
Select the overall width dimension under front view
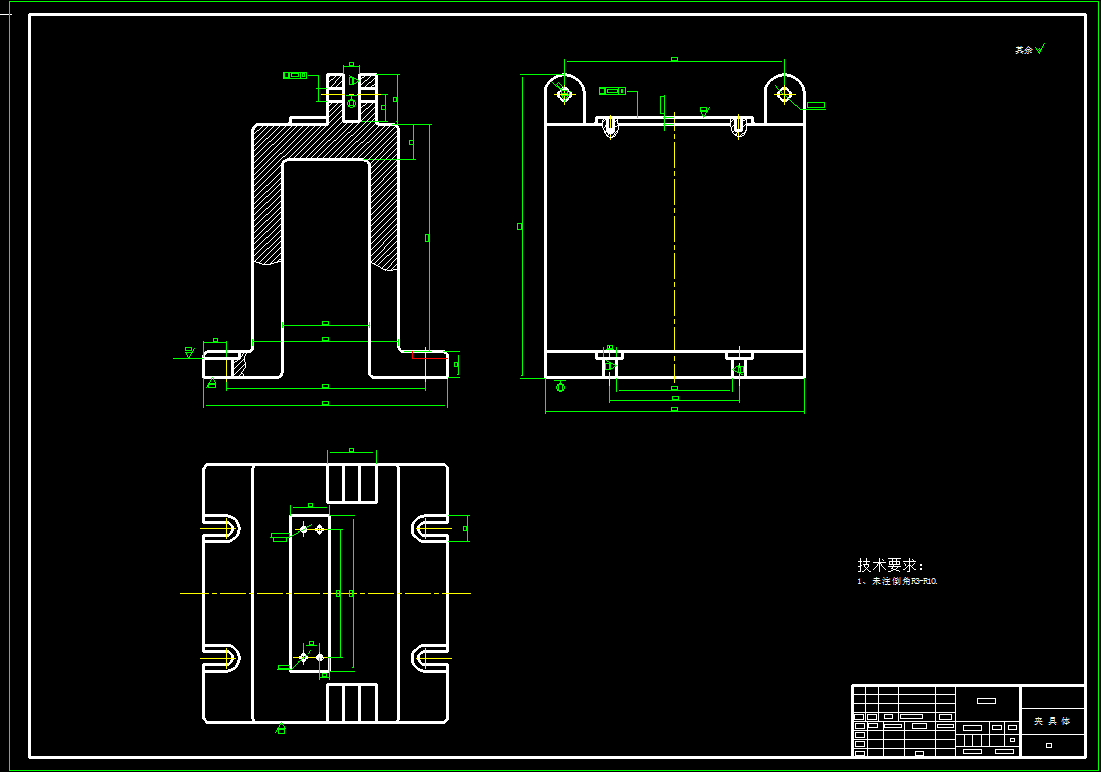click(324, 402)
